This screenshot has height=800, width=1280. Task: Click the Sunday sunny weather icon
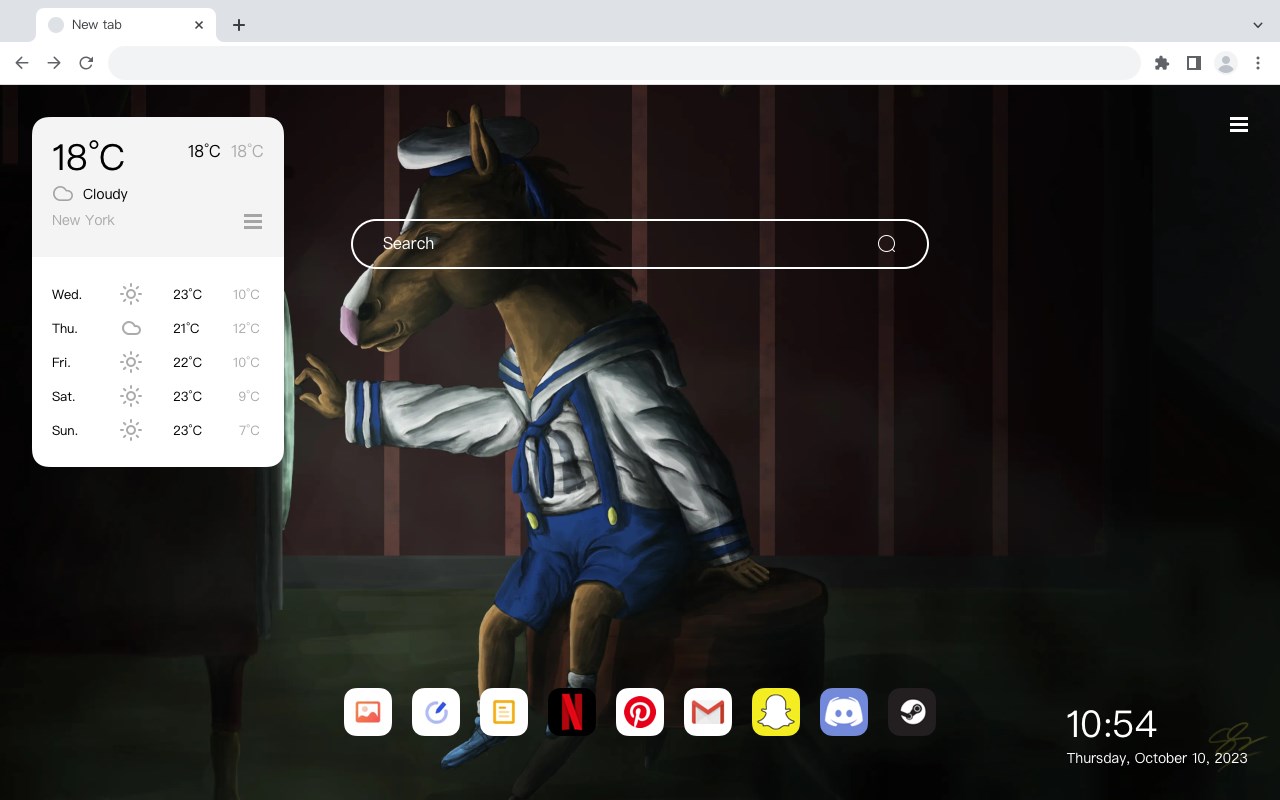(131, 430)
